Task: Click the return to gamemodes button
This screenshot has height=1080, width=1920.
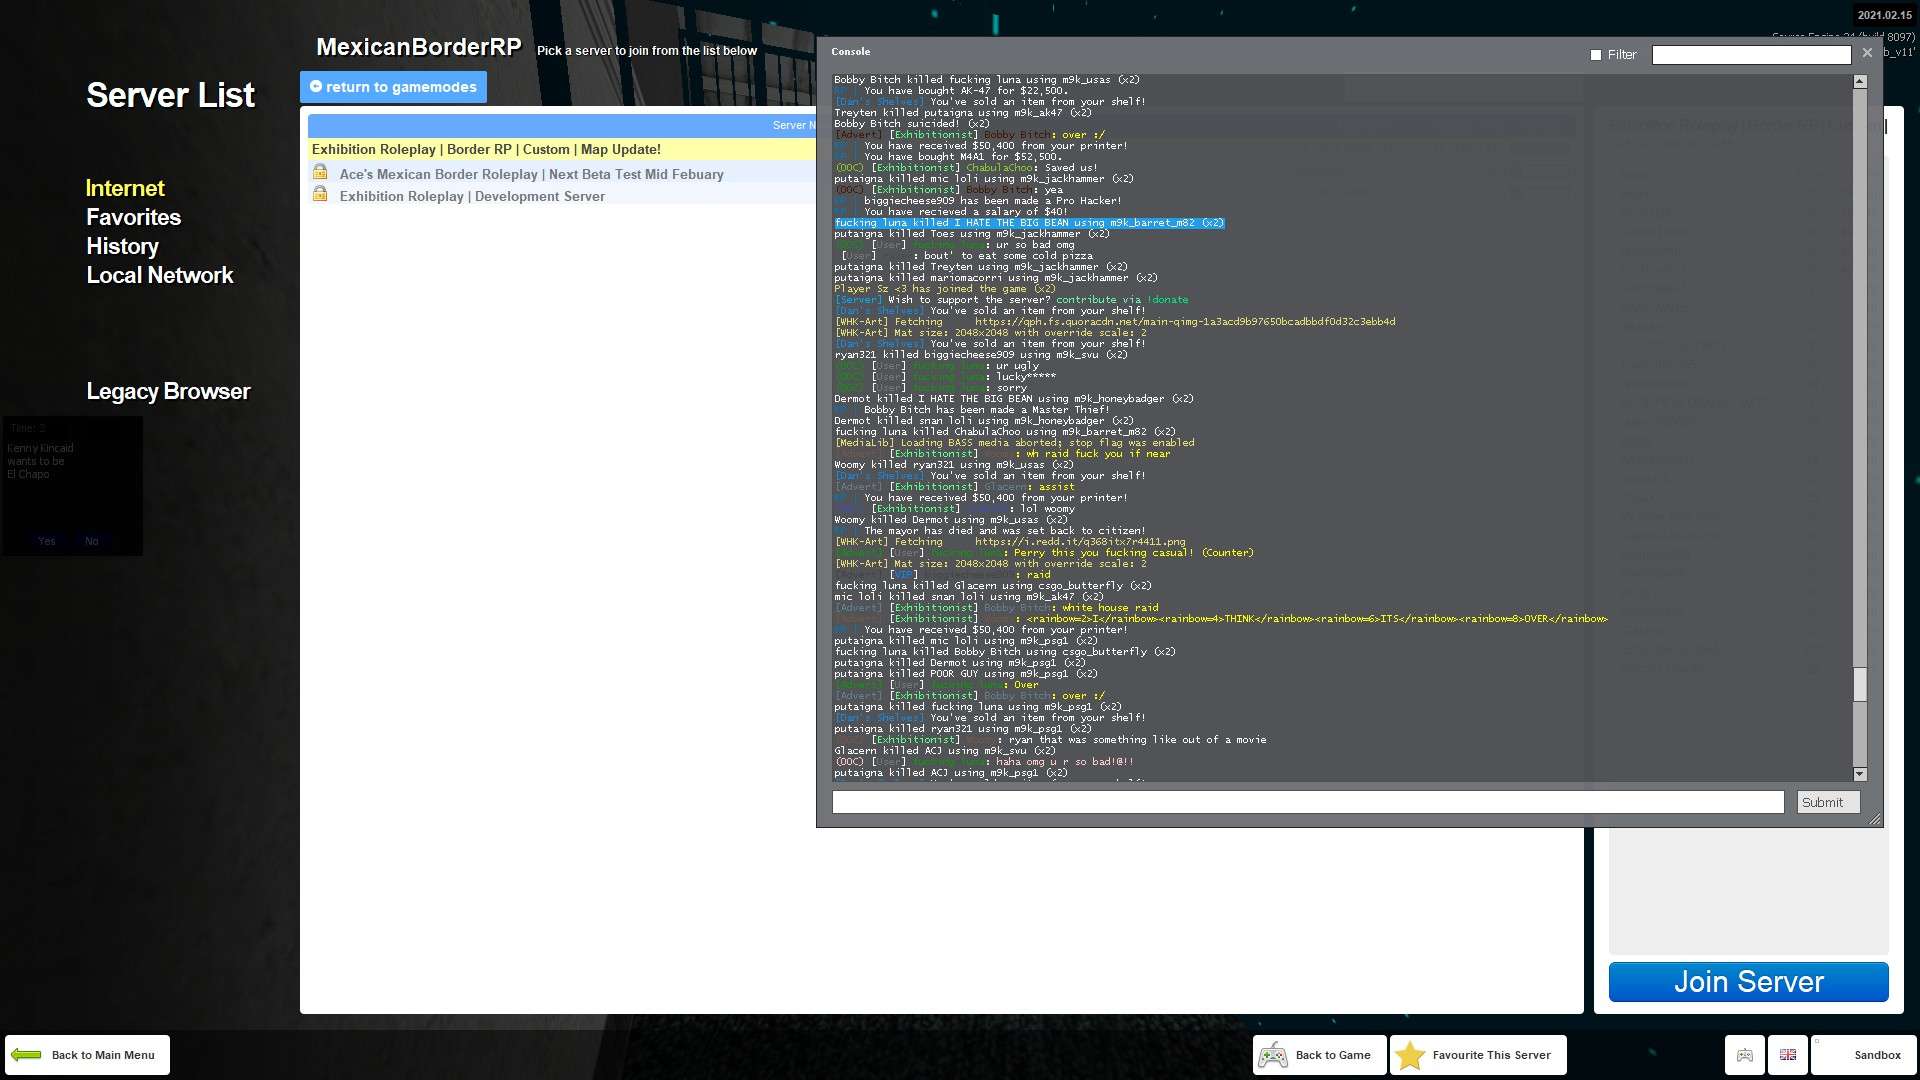Action: click(x=393, y=87)
